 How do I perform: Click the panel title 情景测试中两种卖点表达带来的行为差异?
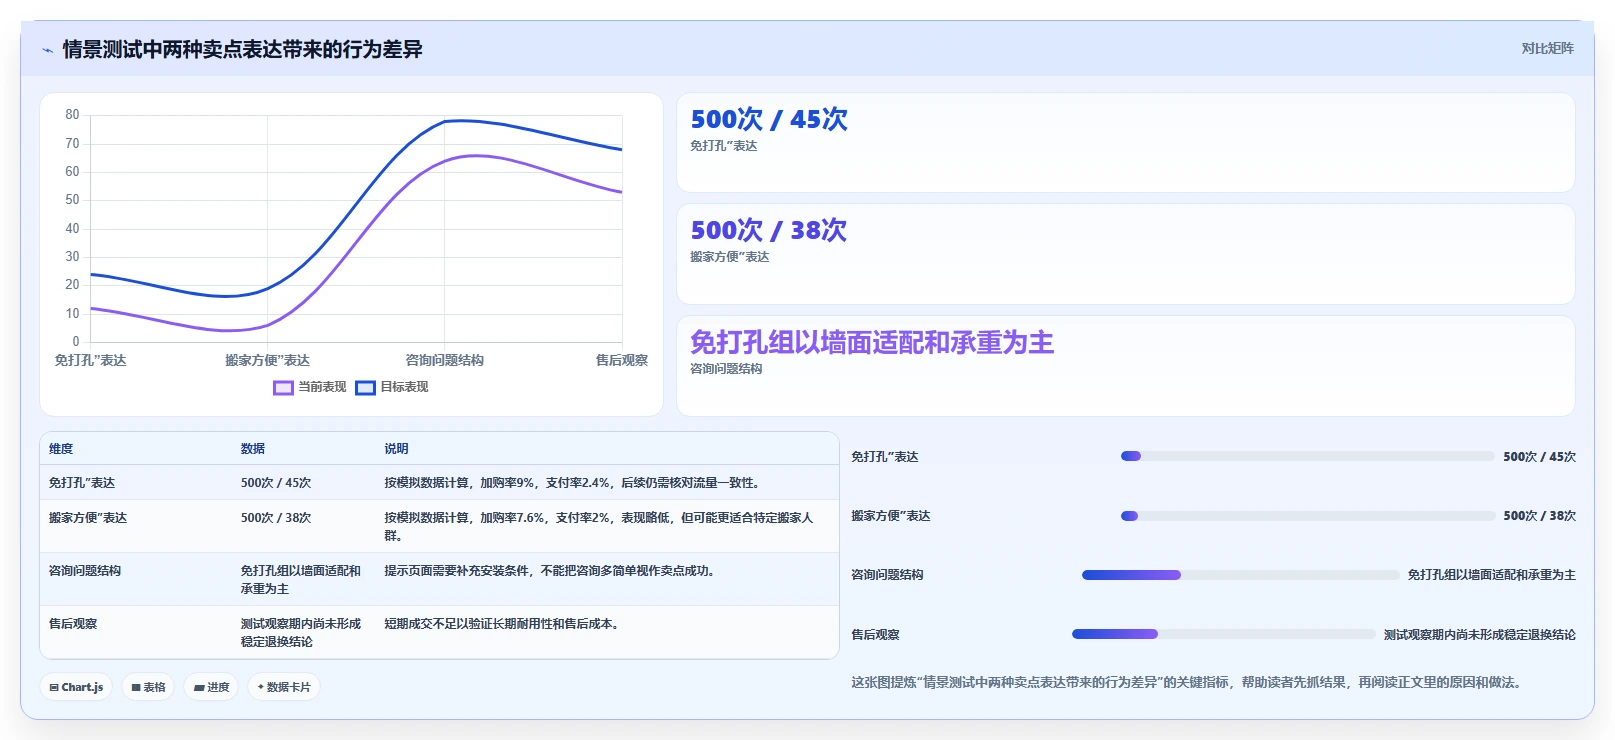(x=242, y=49)
